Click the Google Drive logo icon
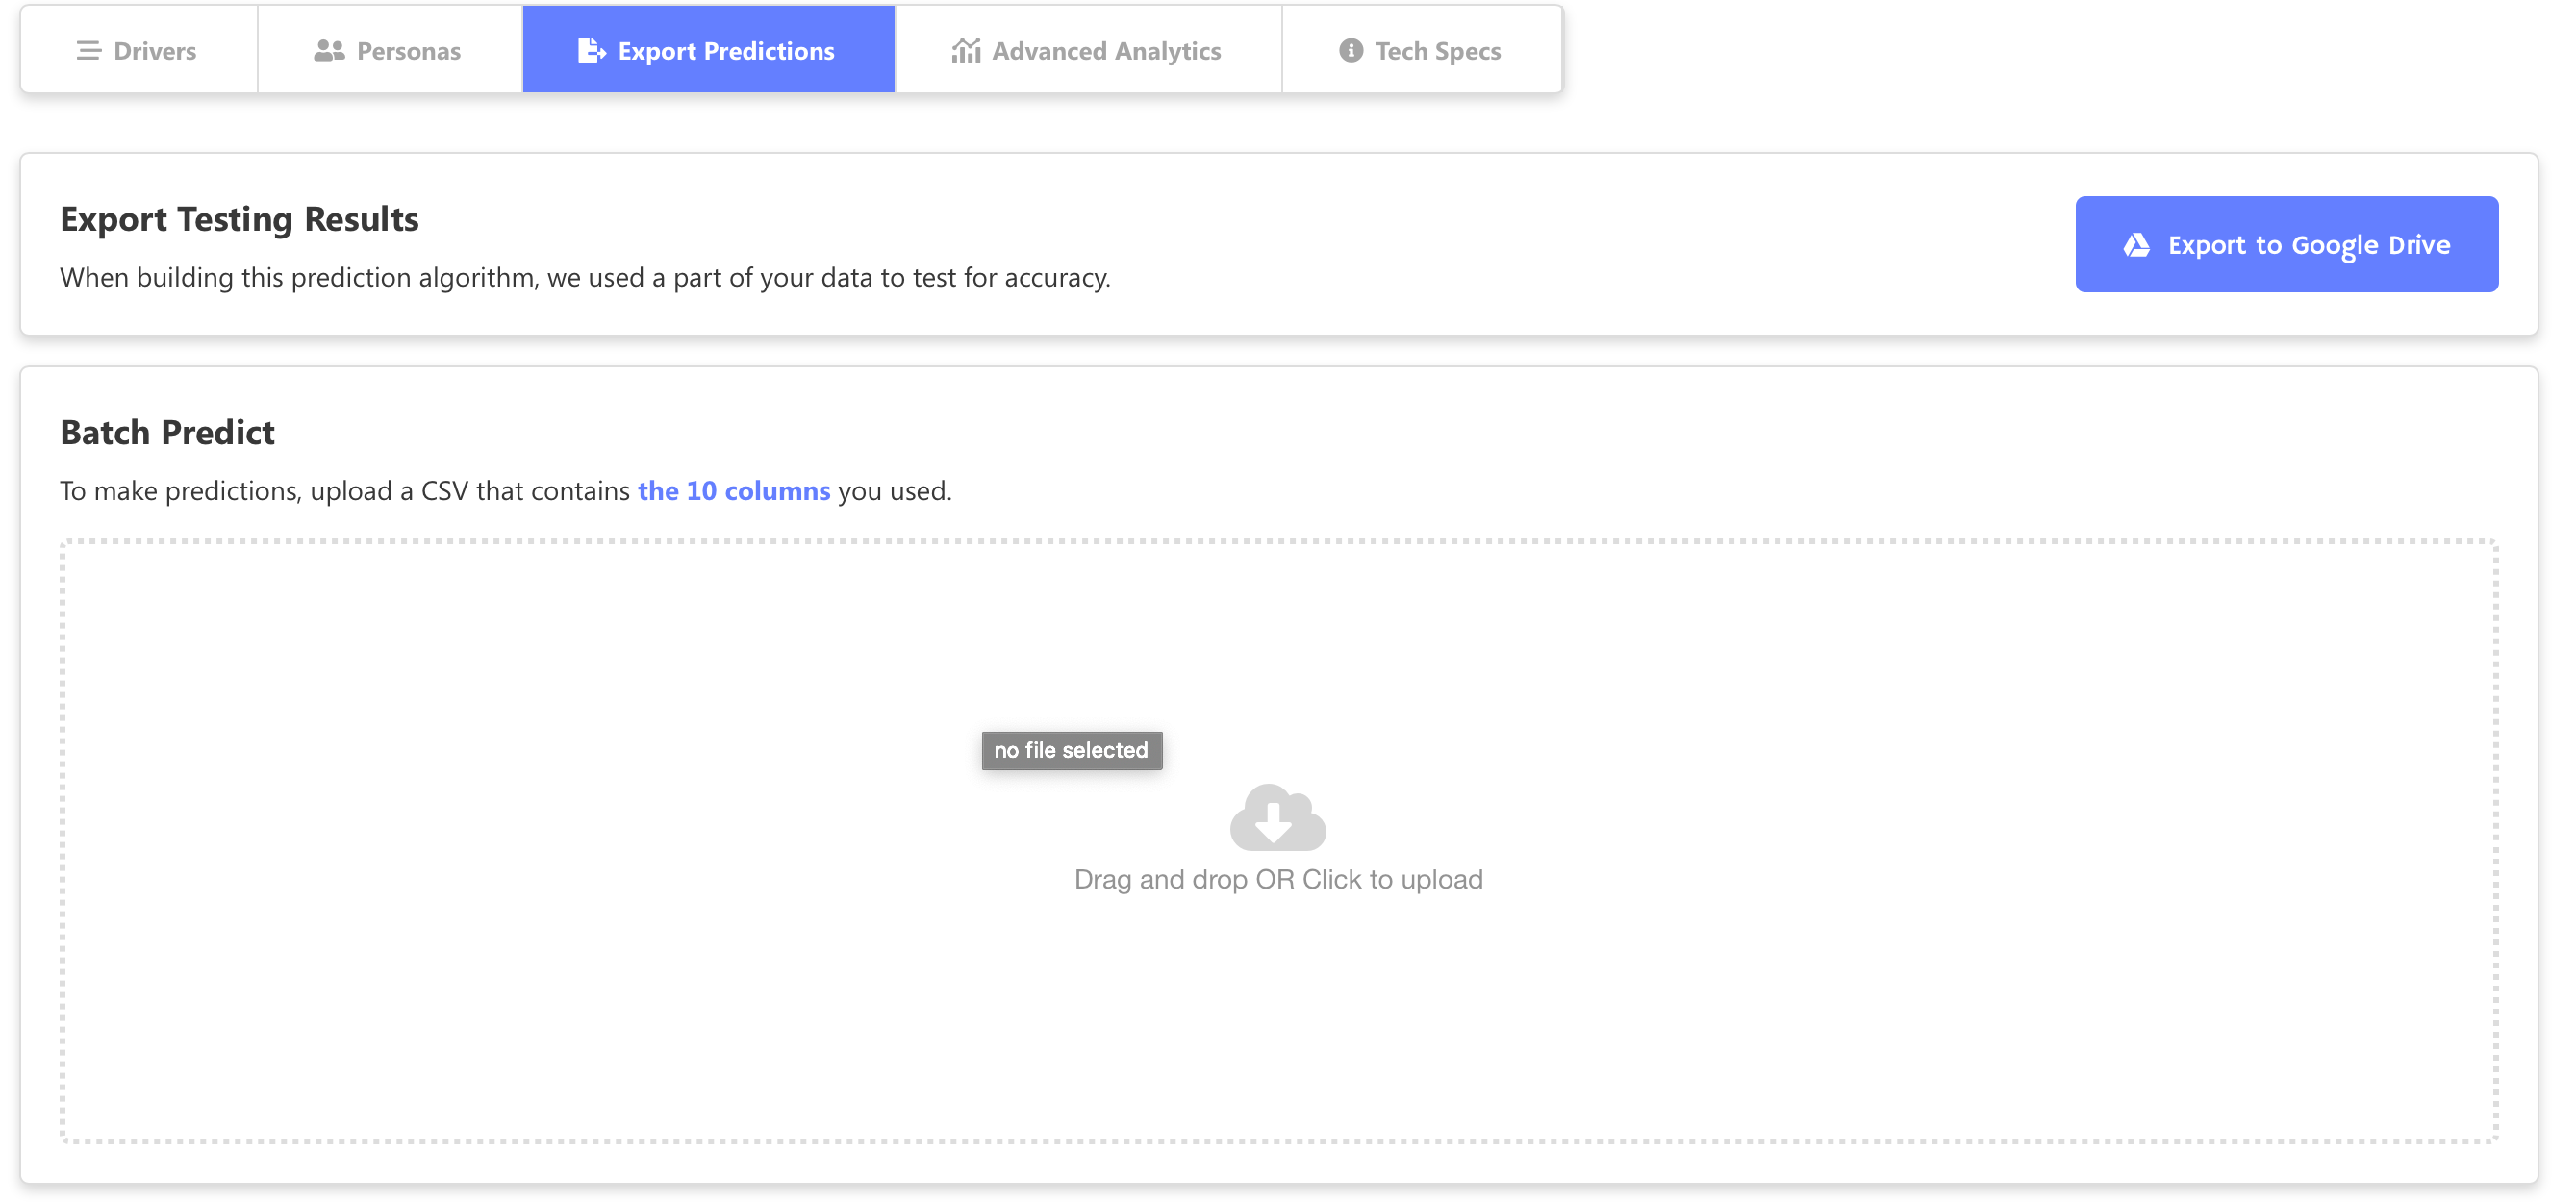This screenshot has height=1202, width=2576. pyautogui.click(x=2136, y=245)
